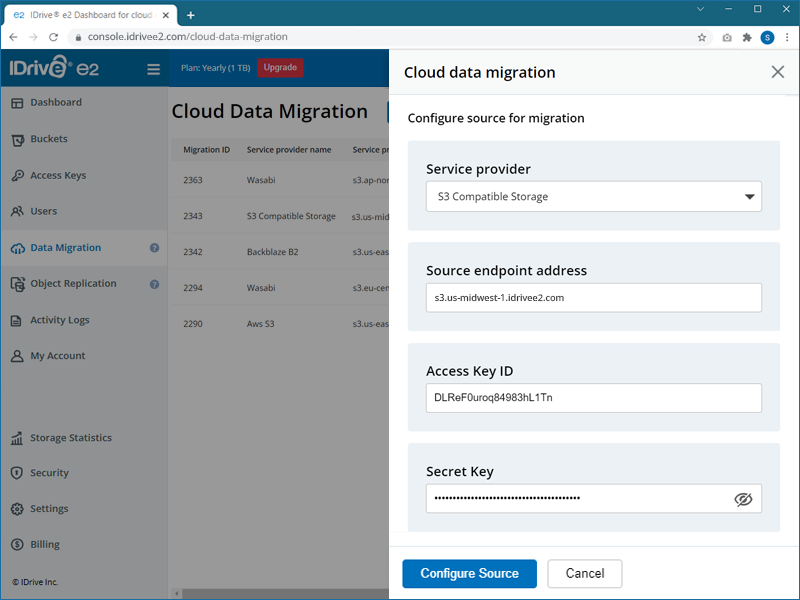Image resolution: width=800 pixels, height=600 pixels.
Task: Expand the Service provider dropdown
Action: pos(593,197)
